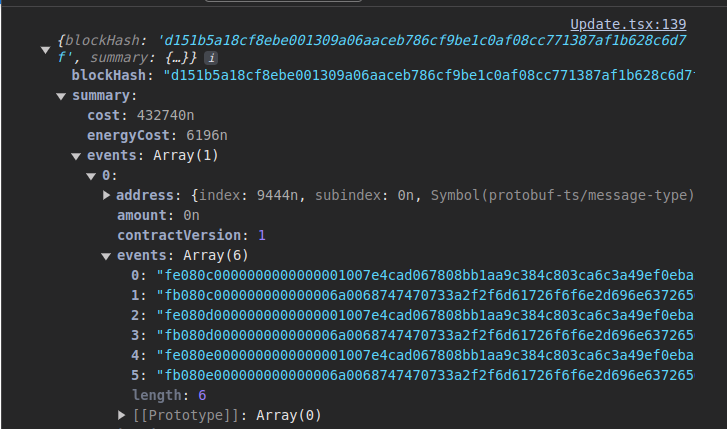Click the cost 432740n value
This screenshot has width=727, height=429.
tap(166, 115)
